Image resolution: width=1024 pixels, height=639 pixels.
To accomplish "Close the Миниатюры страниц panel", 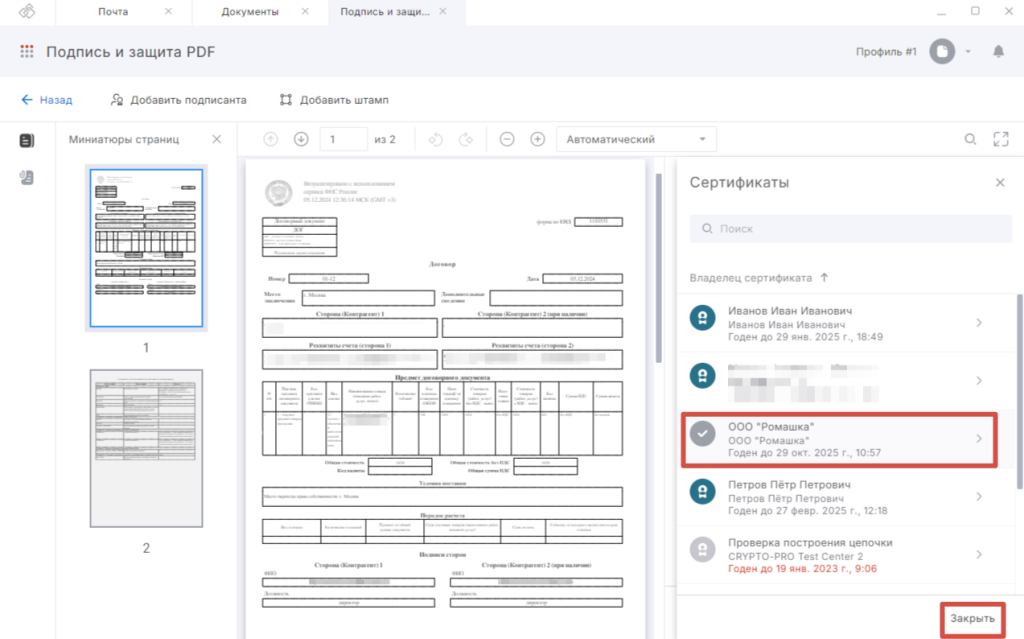I will (x=217, y=139).
